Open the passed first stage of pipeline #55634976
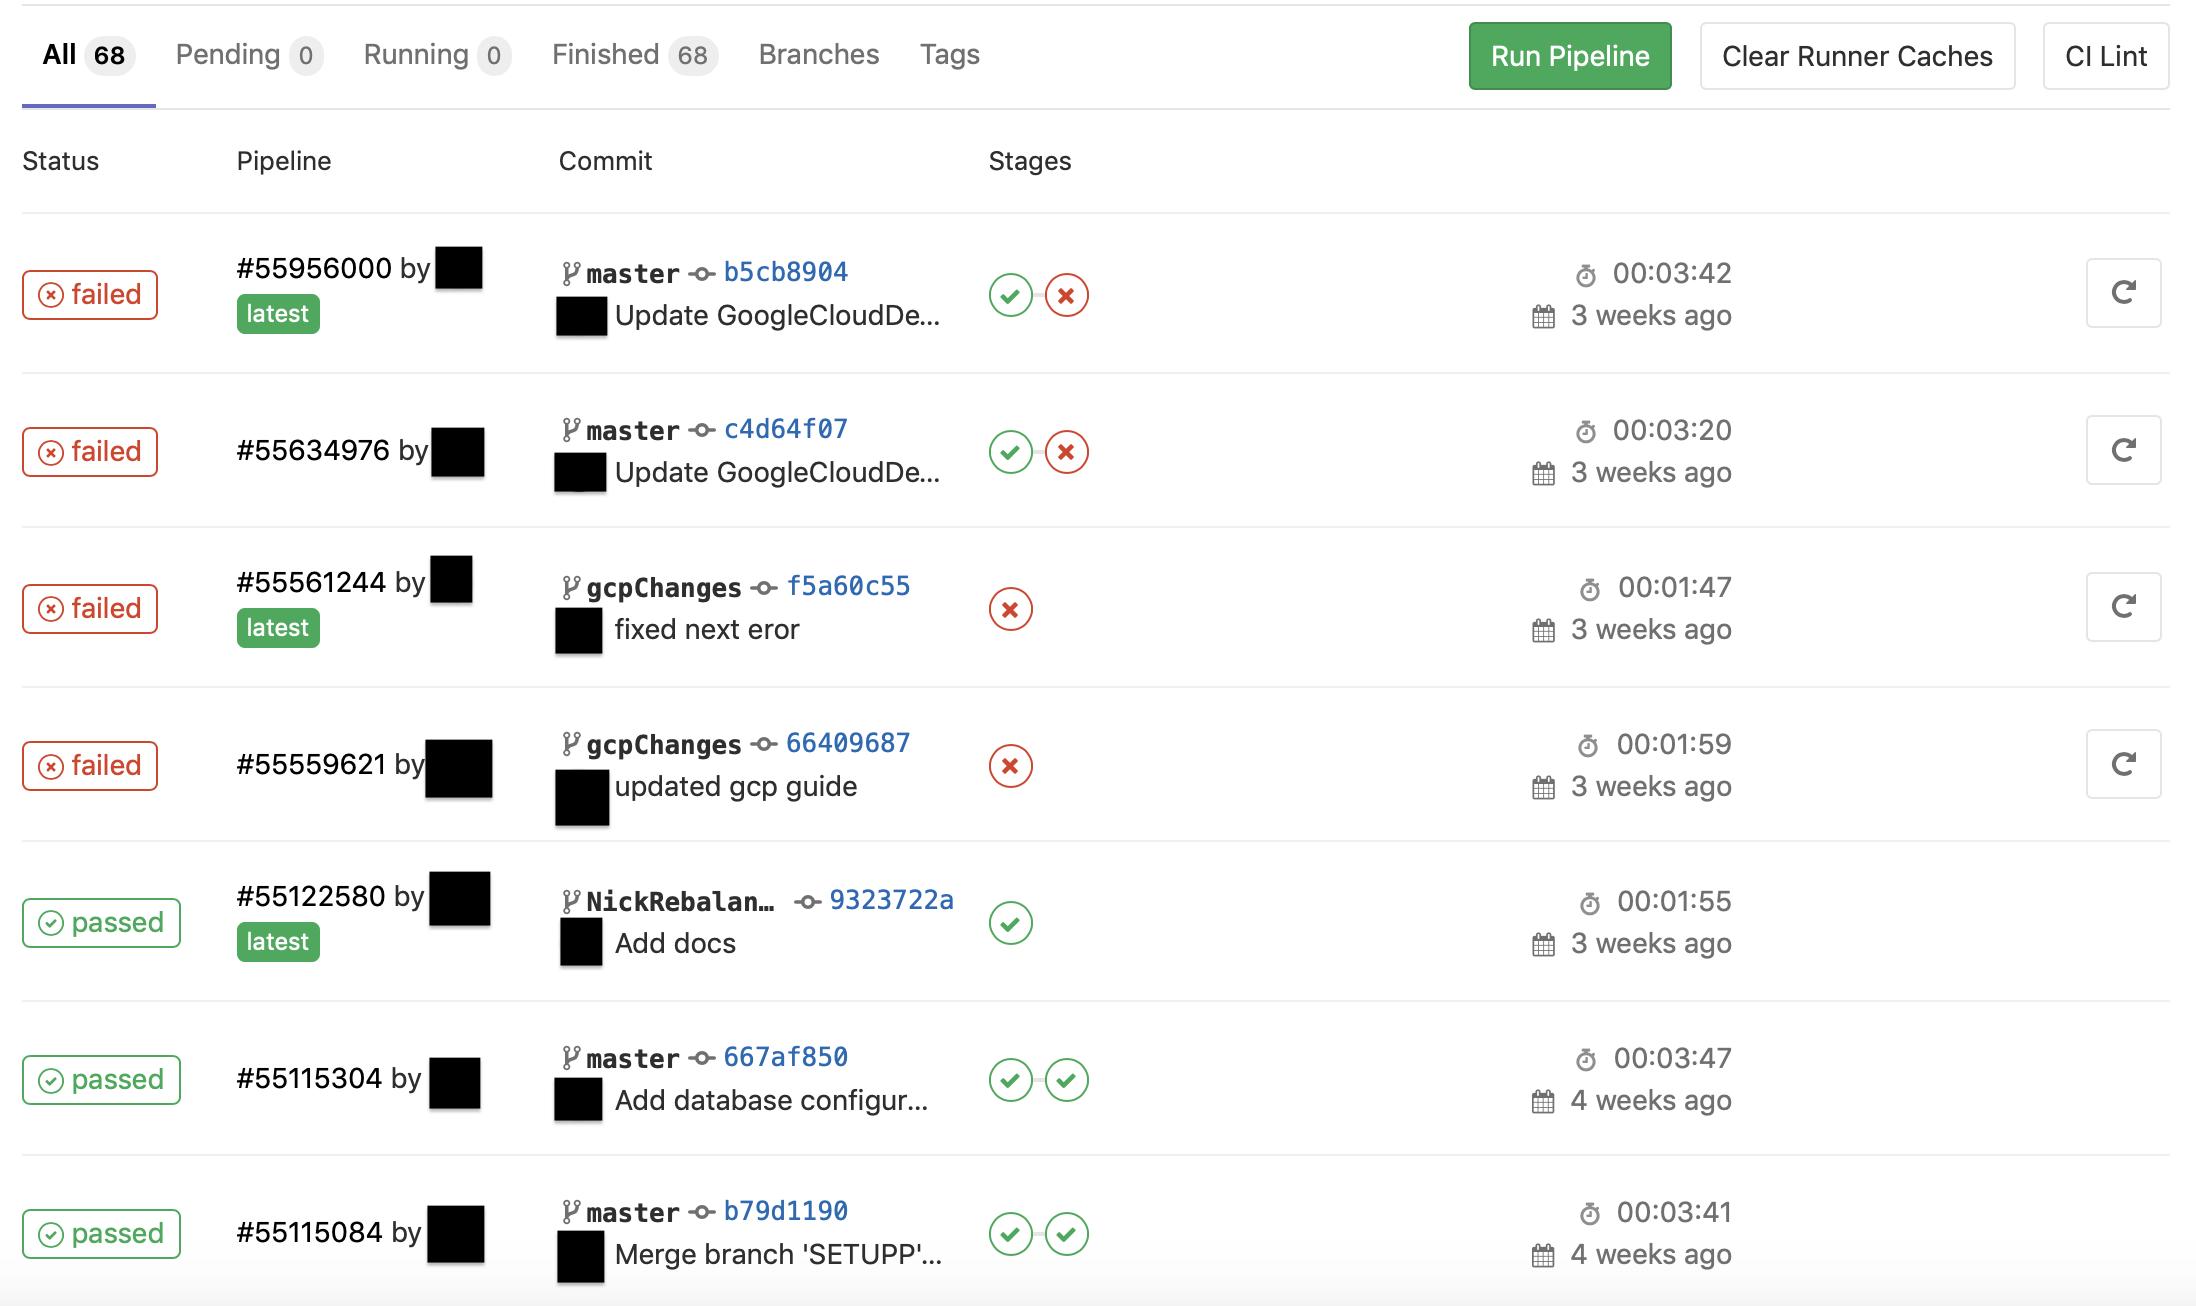This screenshot has width=2196, height=1306. [x=1010, y=452]
